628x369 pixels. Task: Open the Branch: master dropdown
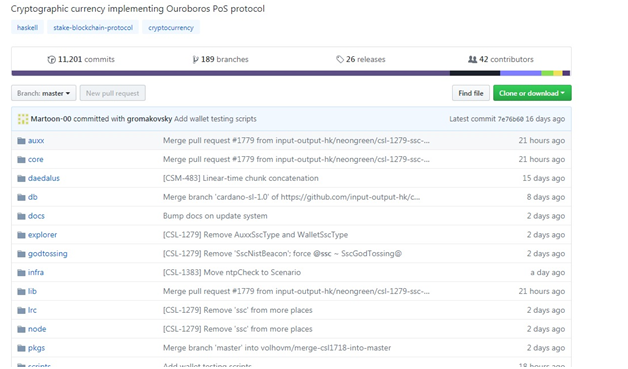click(44, 93)
